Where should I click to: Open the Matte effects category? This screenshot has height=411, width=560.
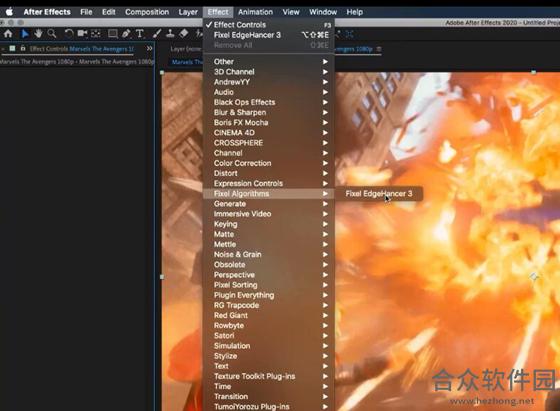point(269,234)
